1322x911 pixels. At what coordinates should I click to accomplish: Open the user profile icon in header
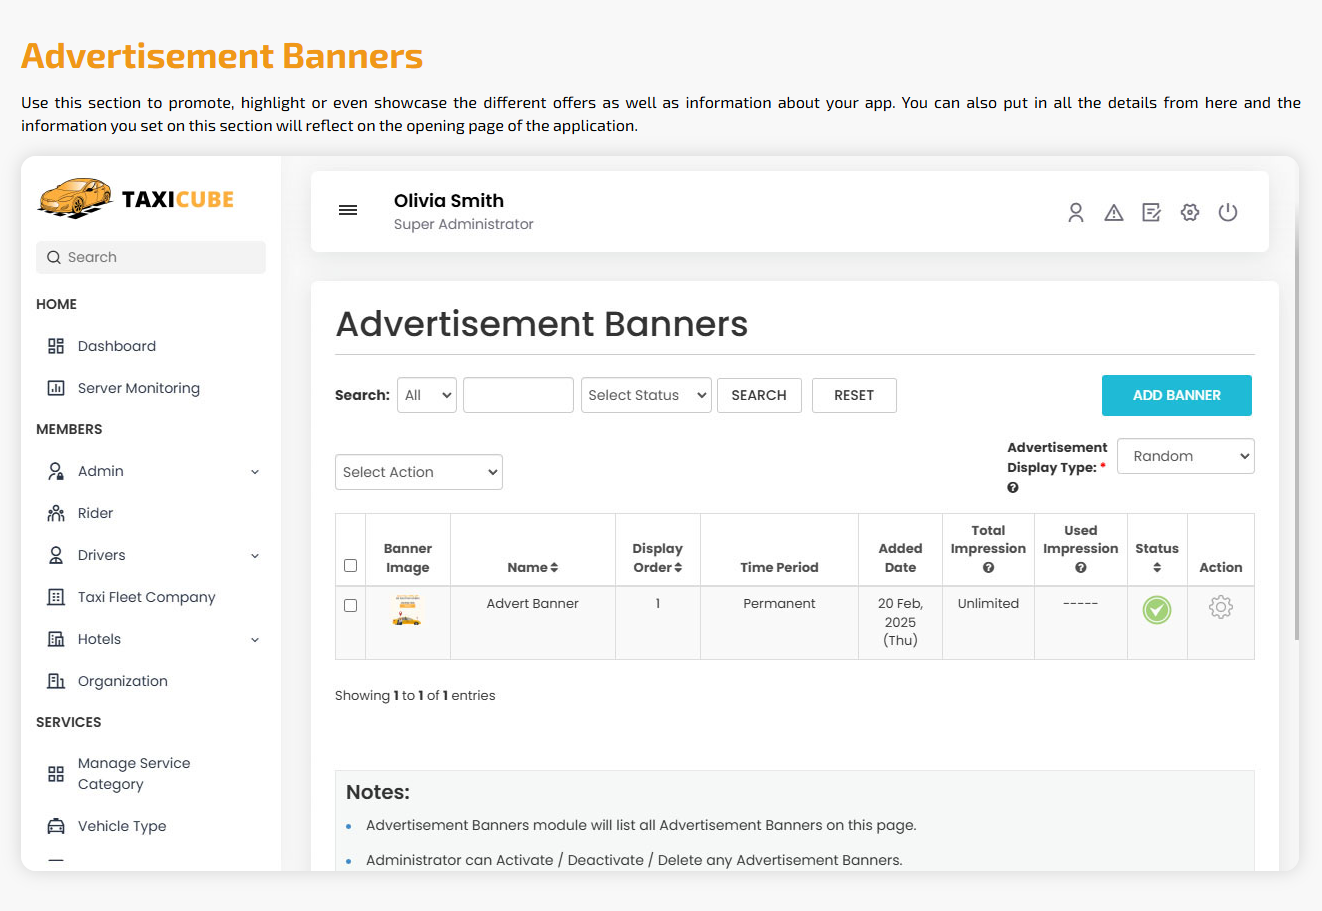point(1076,212)
